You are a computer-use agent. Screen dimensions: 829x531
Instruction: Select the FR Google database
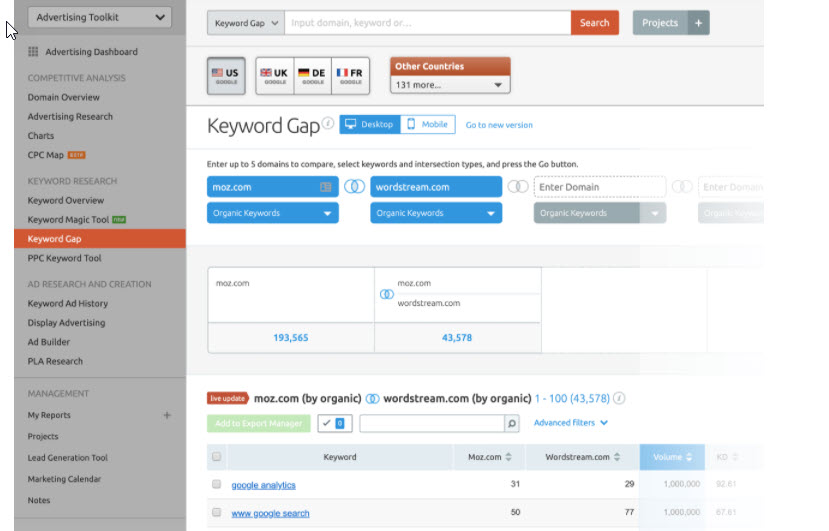(350, 76)
